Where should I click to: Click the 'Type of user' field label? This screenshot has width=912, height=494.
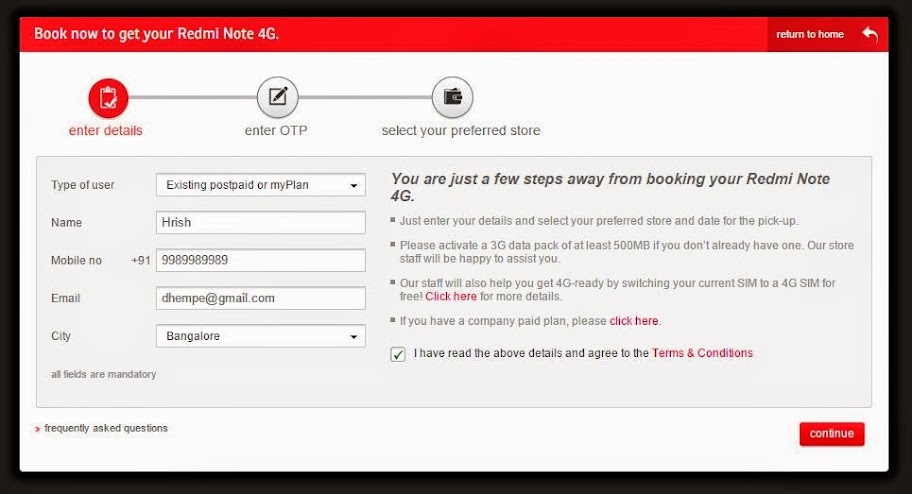coord(83,185)
